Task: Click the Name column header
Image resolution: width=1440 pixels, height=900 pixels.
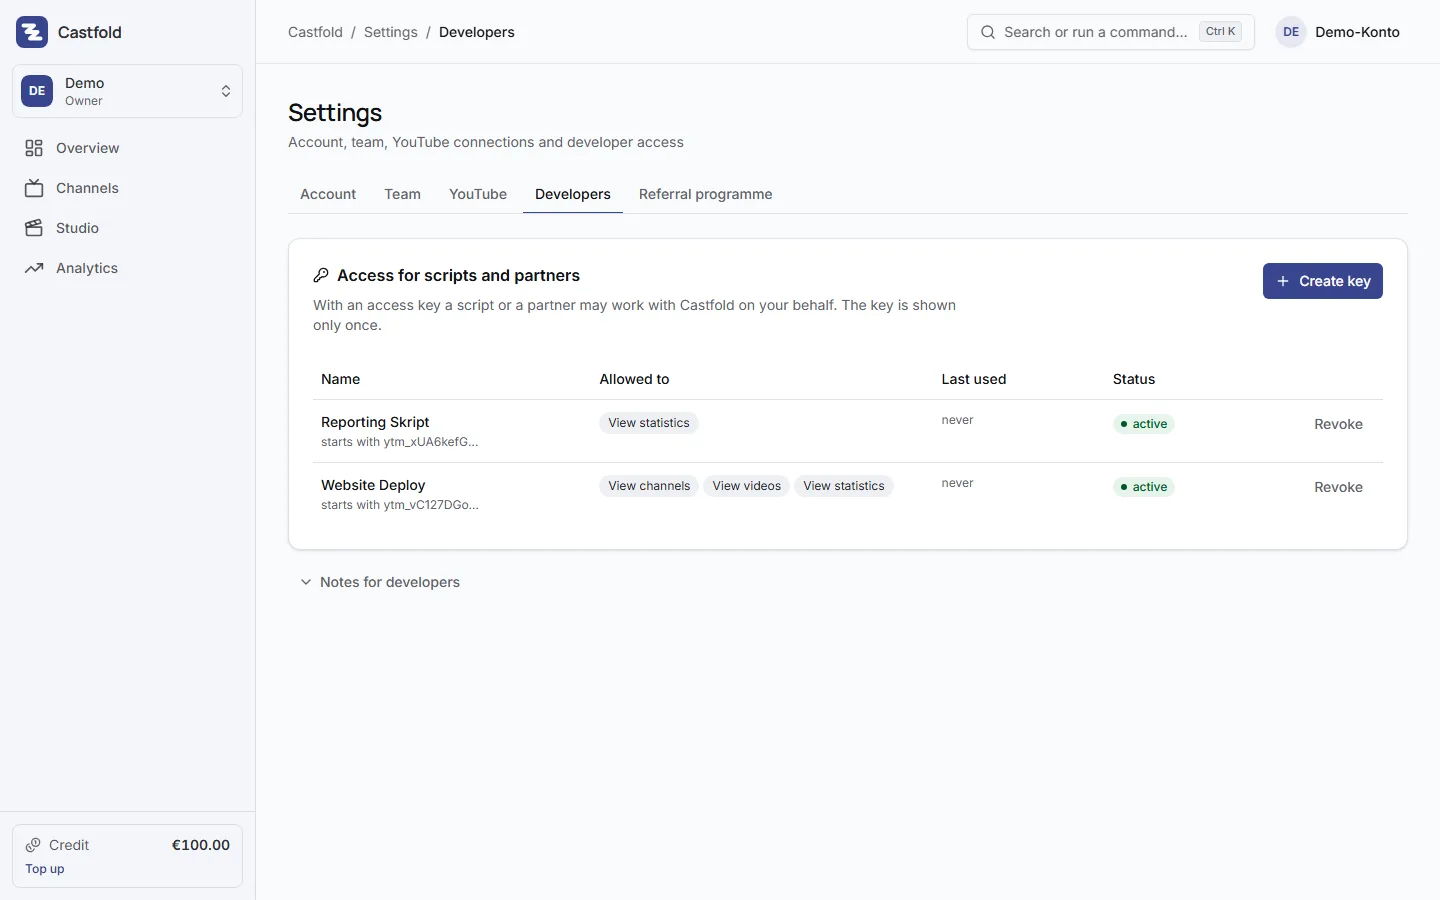Action: (341, 379)
